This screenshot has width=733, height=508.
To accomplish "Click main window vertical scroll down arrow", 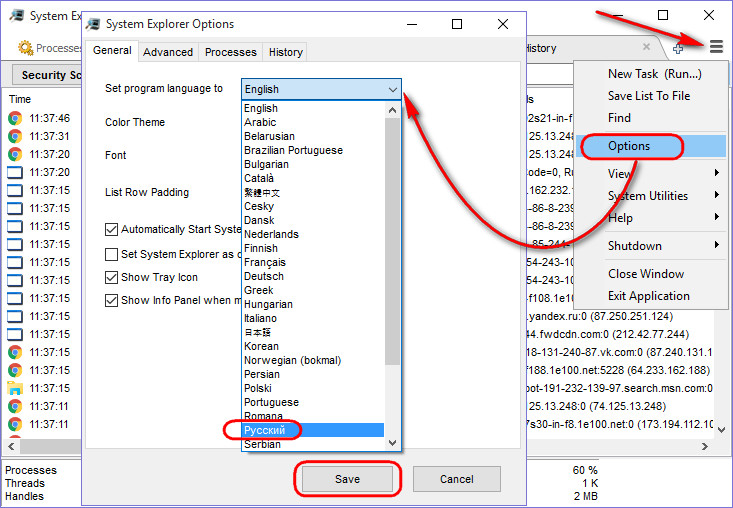I will click(x=721, y=430).
